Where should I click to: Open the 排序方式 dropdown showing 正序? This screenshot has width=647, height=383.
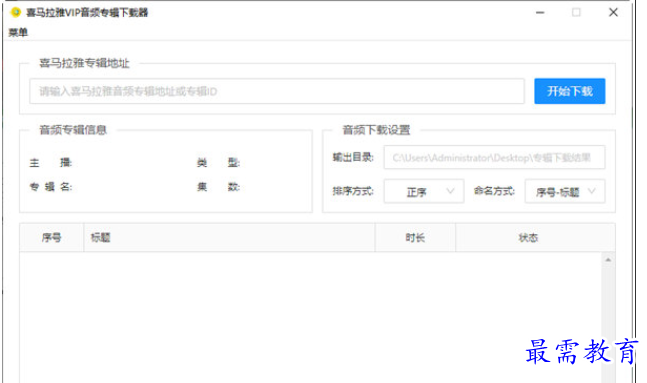pyautogui.click(x=424, y=191)
